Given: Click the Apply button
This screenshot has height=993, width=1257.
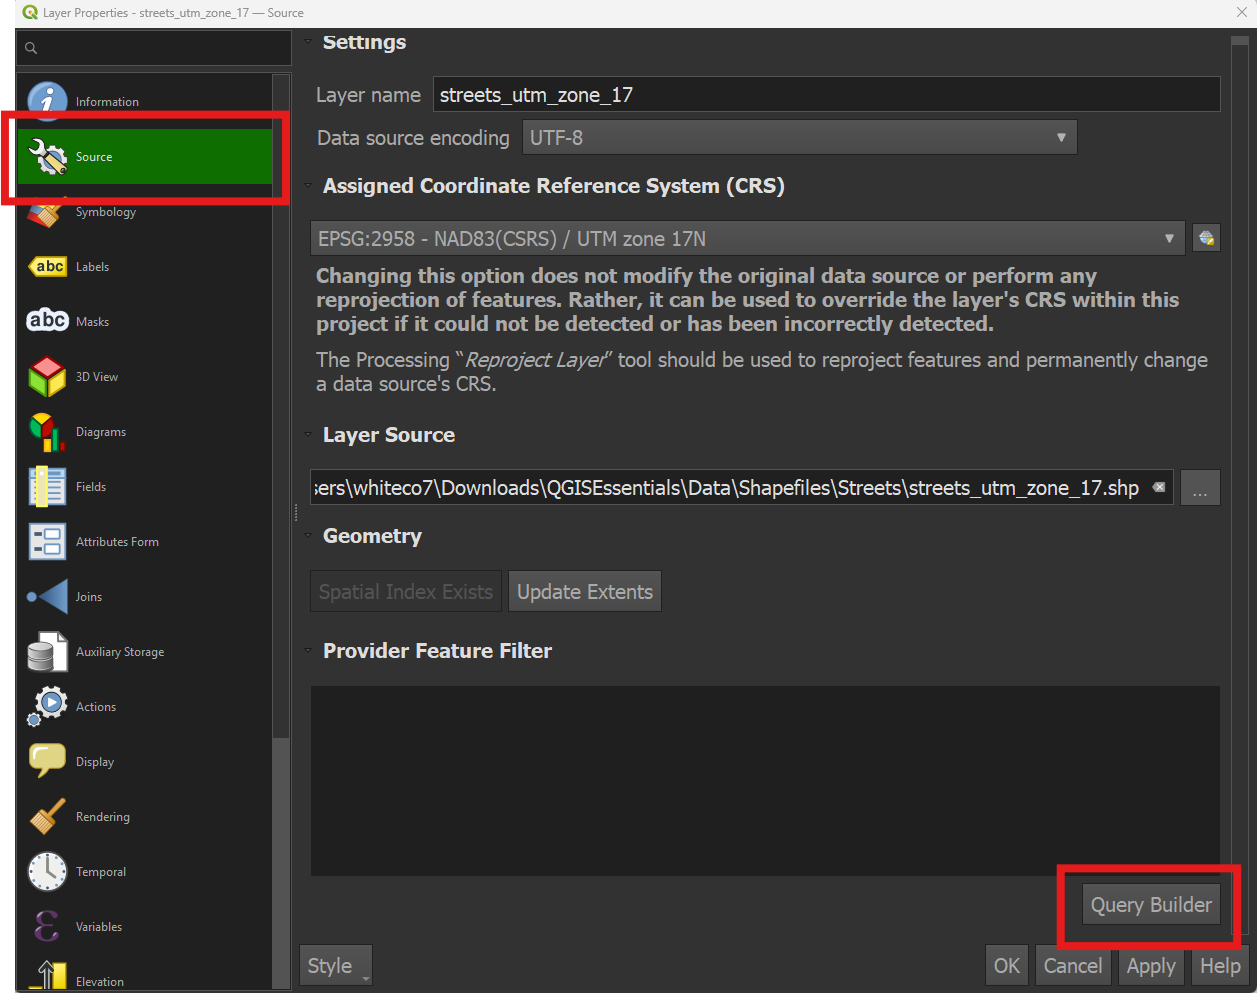Looking at the screenshot, I should [1151, 966].
